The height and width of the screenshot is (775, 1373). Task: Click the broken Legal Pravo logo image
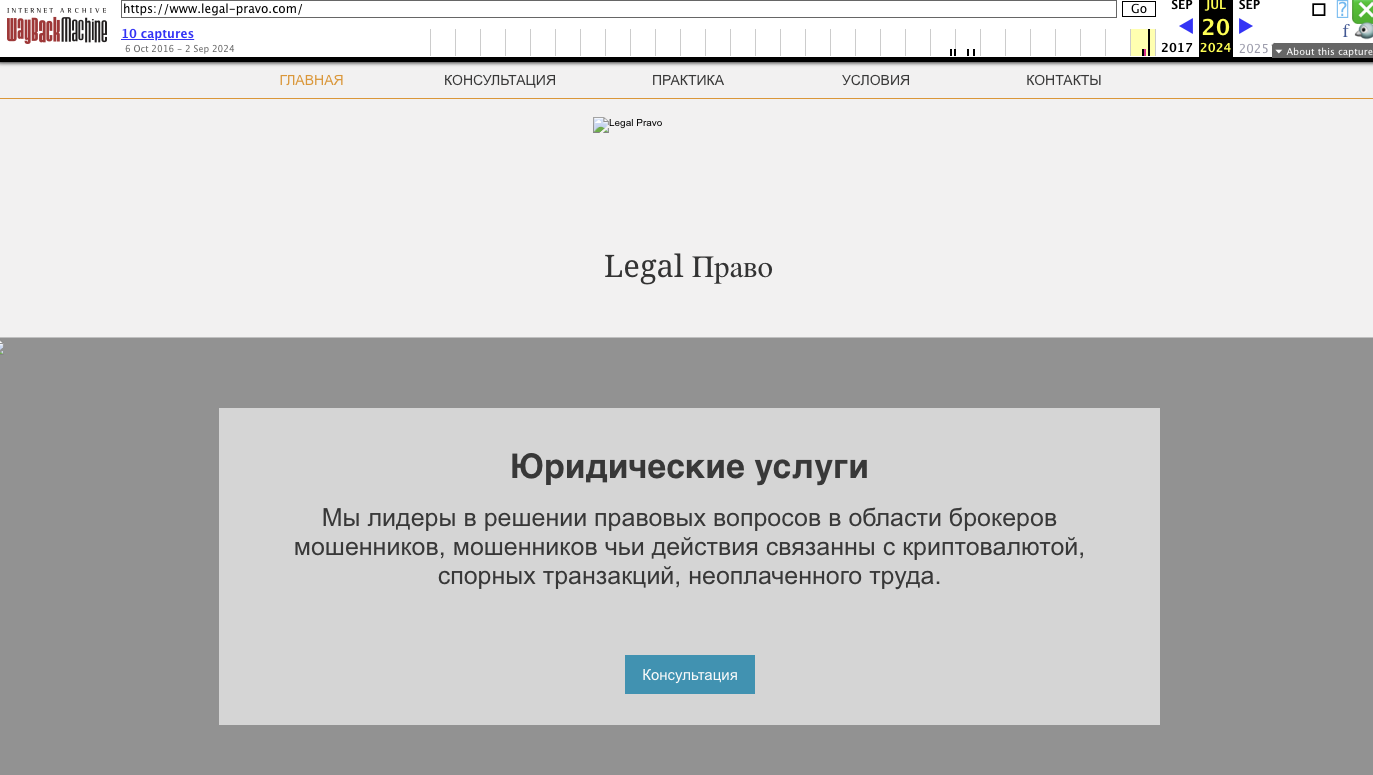[627, 124]
